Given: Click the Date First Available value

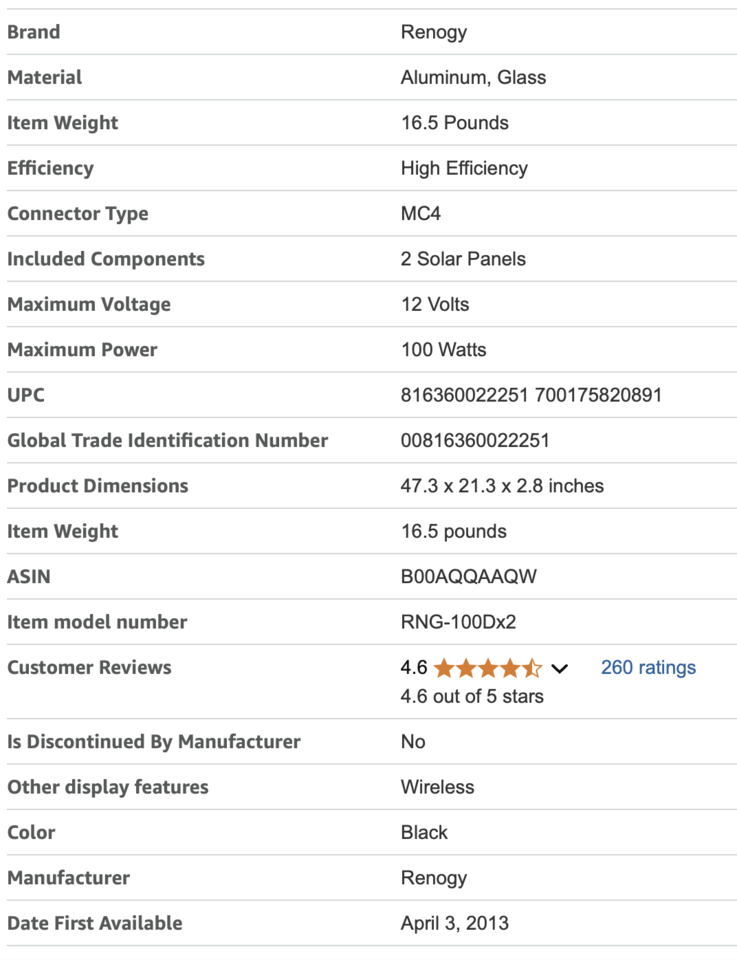Looking at the screenshot, I should pos(455,923).
